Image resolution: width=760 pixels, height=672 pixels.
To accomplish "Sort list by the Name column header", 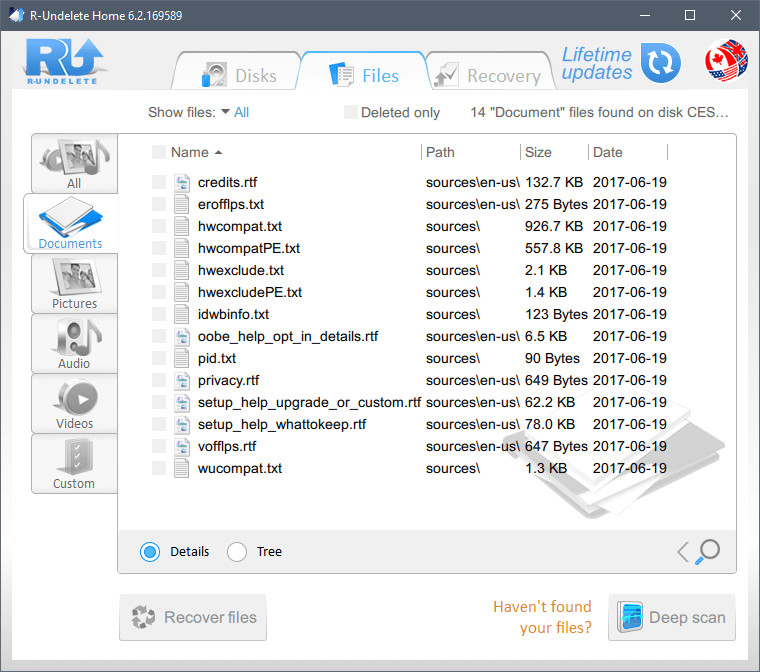I will pos(190,152).
